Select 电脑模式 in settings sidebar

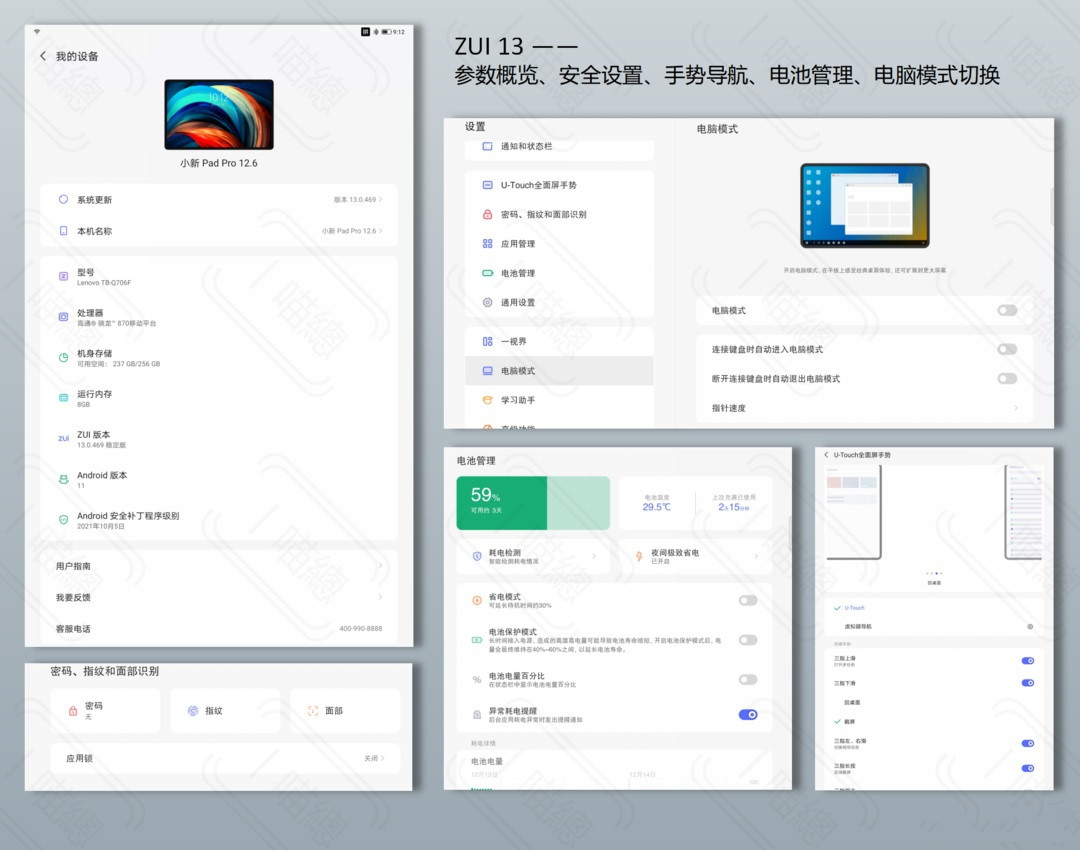559,371
